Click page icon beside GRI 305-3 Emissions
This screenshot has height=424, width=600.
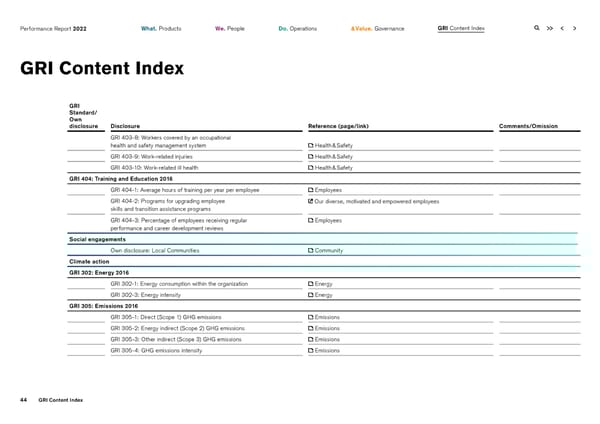click(x=311, y=339)
